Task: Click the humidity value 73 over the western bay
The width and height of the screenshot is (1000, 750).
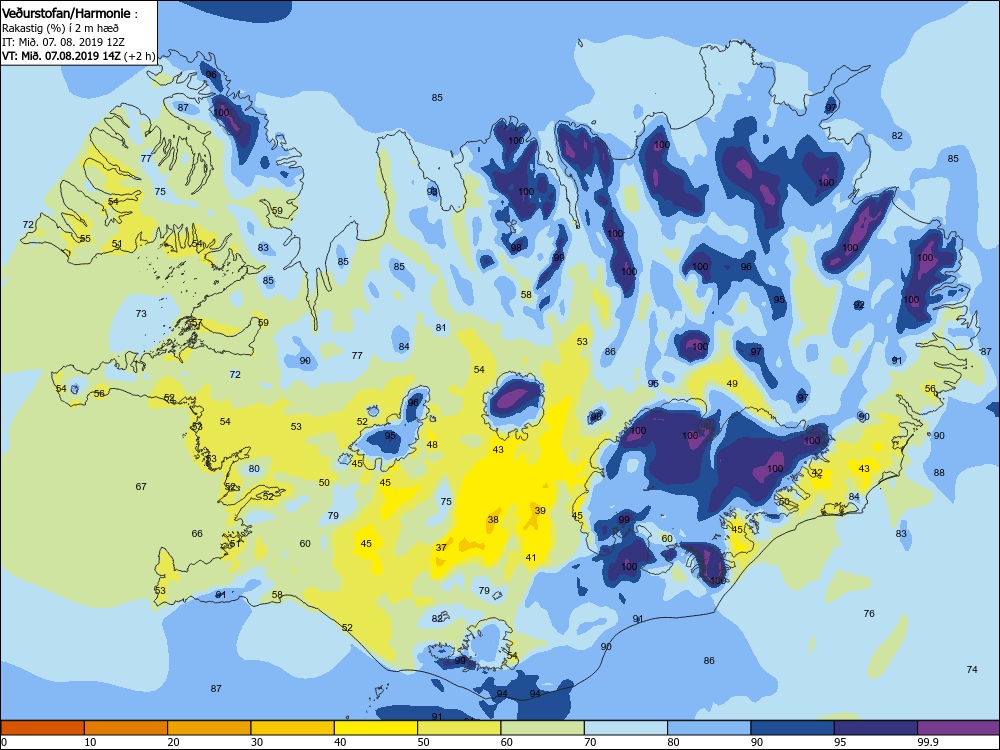Action: point(141,313)
